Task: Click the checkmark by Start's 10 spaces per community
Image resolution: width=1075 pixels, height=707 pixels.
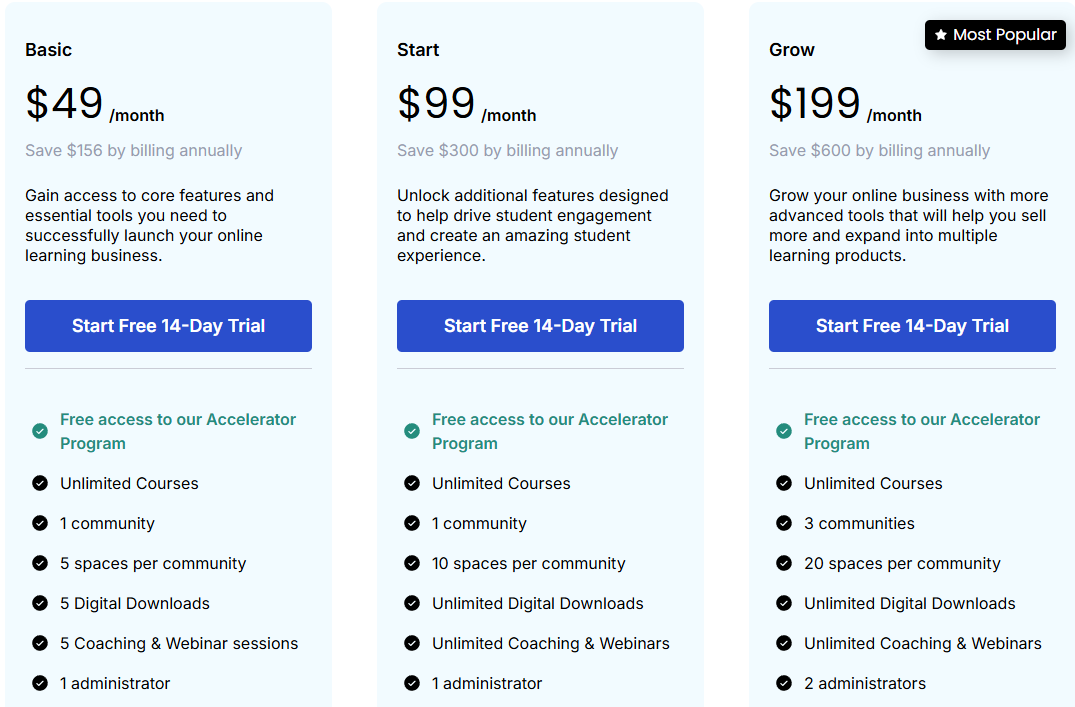Action: (412, 563)
